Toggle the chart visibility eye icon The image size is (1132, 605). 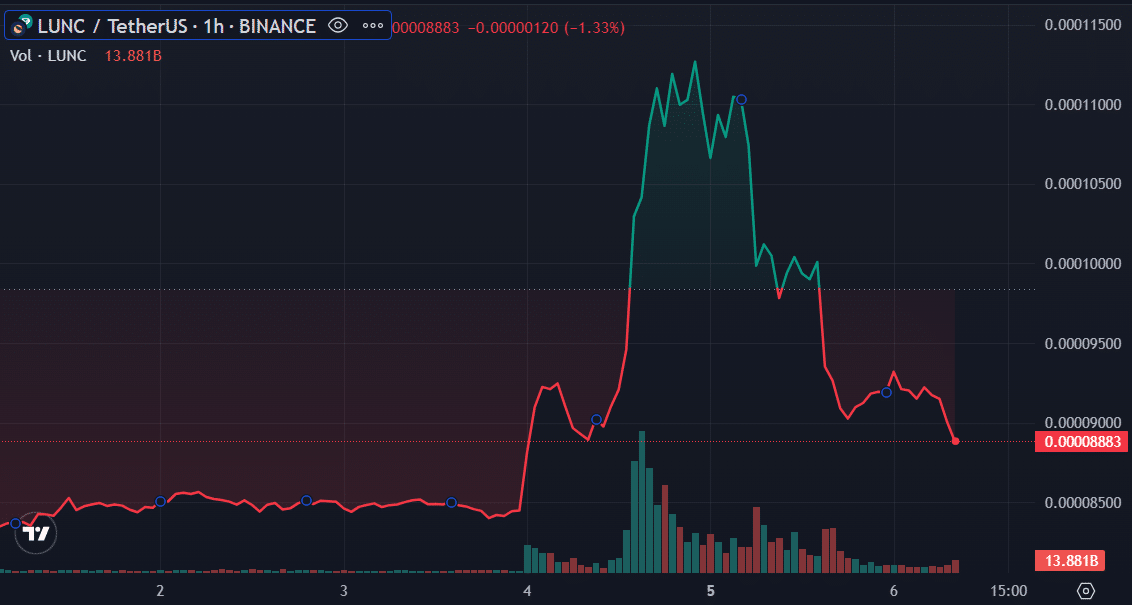337,26
